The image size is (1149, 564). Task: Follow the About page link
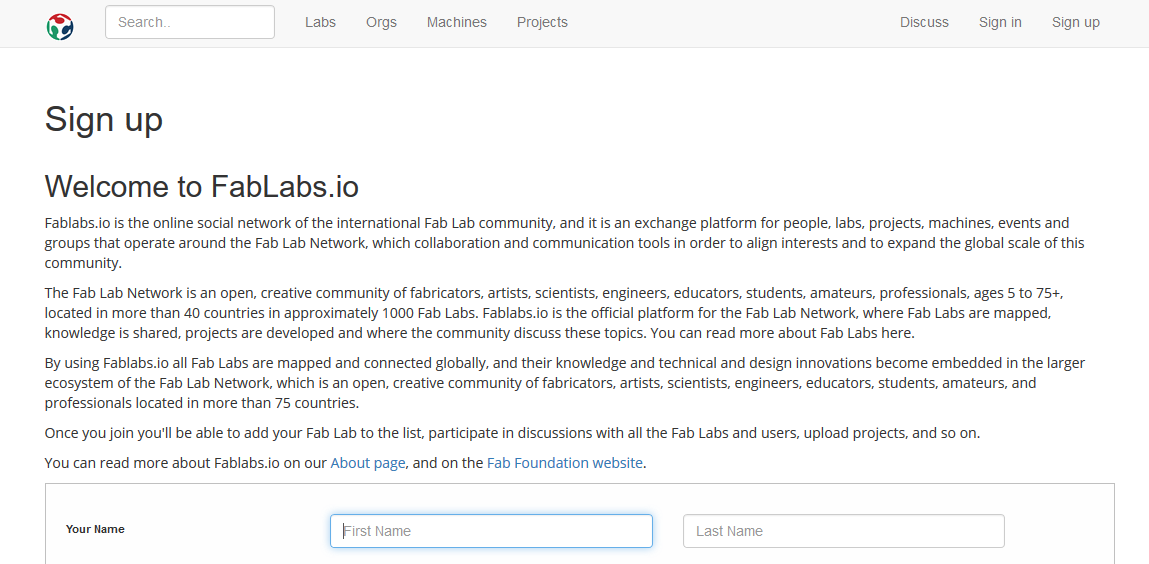point(368,463)
